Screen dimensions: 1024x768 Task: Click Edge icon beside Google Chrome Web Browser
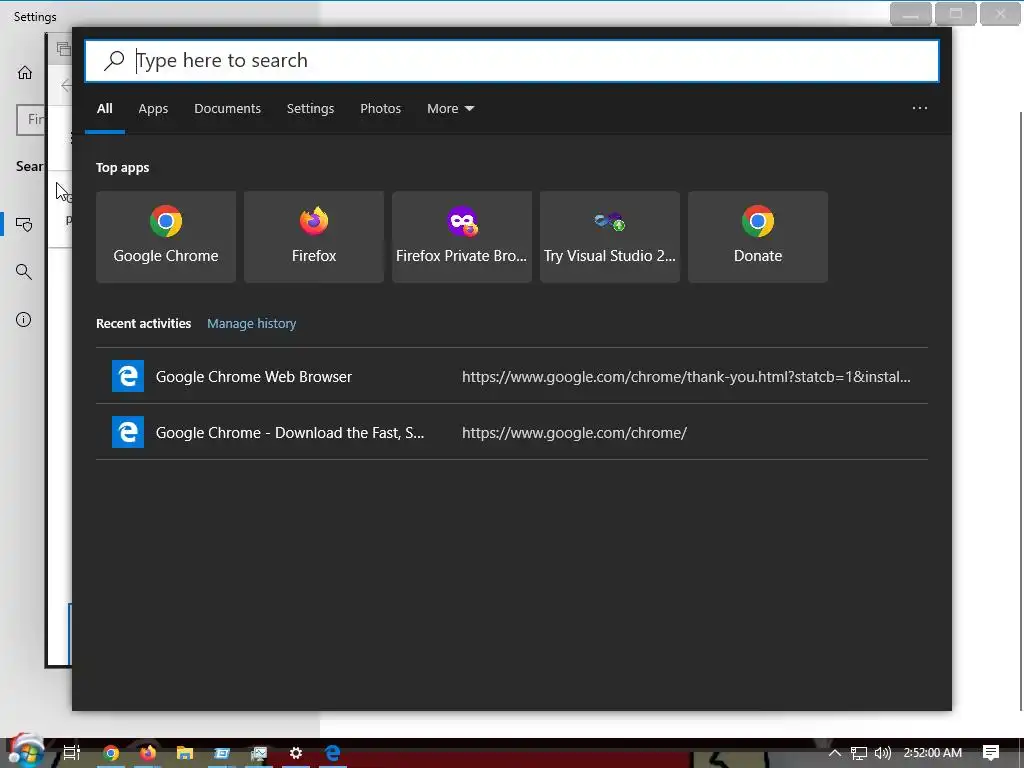128,376
